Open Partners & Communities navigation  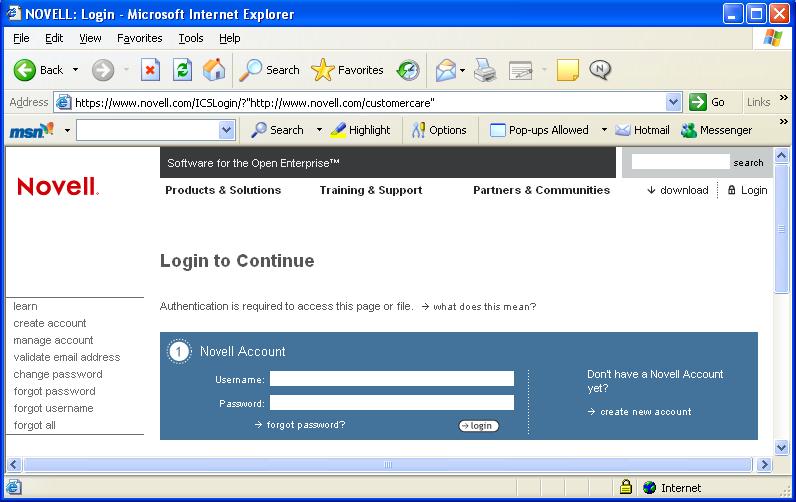[541, 190]
